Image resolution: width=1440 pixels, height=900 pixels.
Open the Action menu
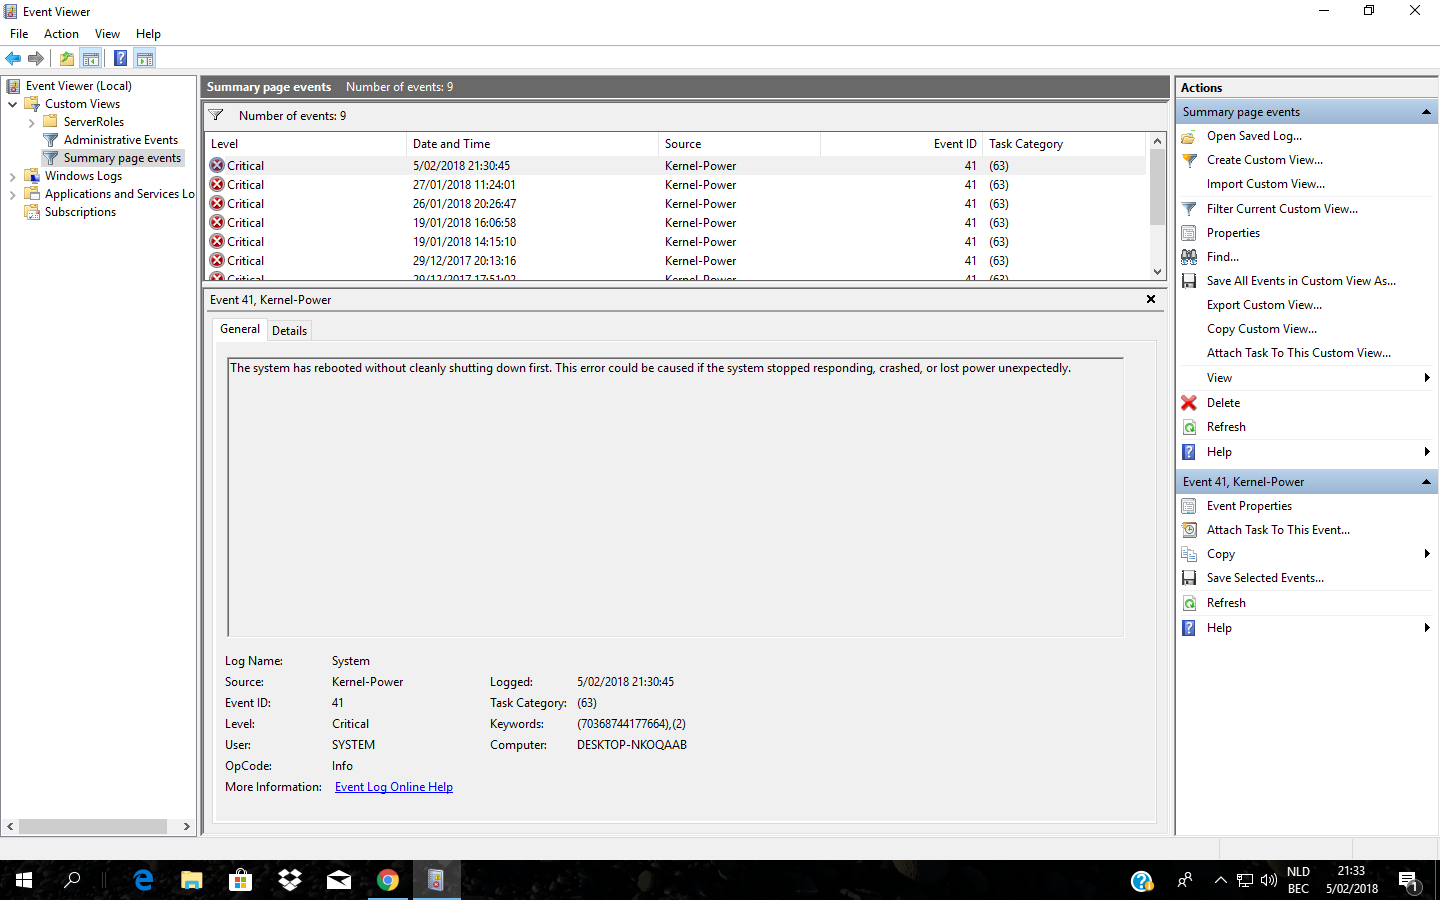coord(61,34)
